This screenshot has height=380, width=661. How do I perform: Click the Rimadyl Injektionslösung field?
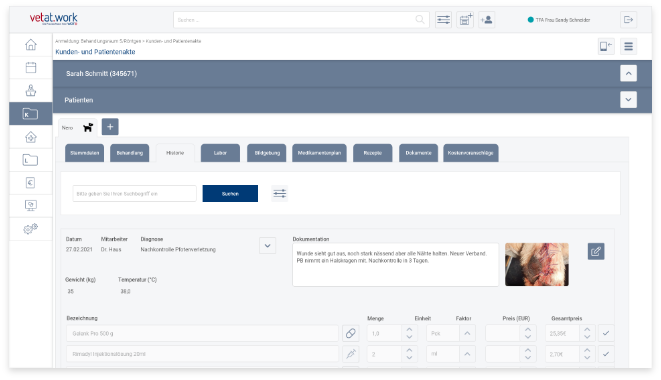(x=202, y=354)
